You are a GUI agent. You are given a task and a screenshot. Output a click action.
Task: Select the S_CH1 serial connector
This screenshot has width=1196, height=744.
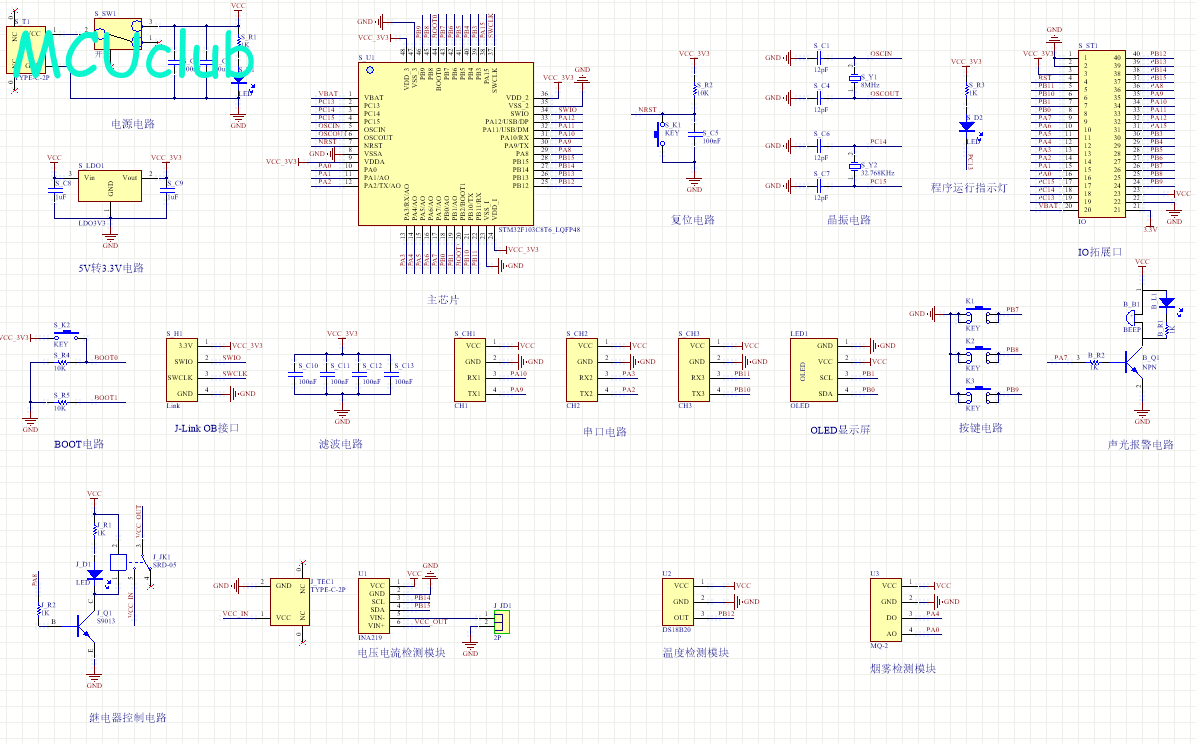coord(470,370)
